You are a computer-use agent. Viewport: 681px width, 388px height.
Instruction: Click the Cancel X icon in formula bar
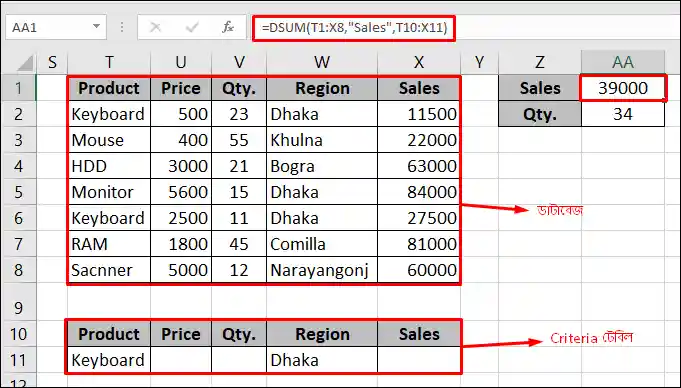(155, 28)
